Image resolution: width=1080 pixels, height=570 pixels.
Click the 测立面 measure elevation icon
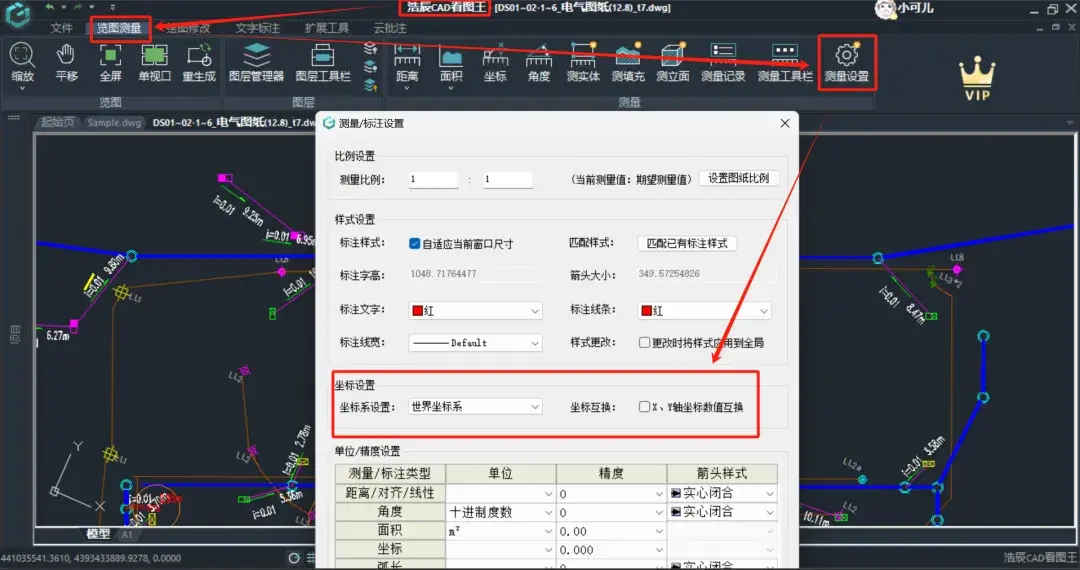(672, 55)
